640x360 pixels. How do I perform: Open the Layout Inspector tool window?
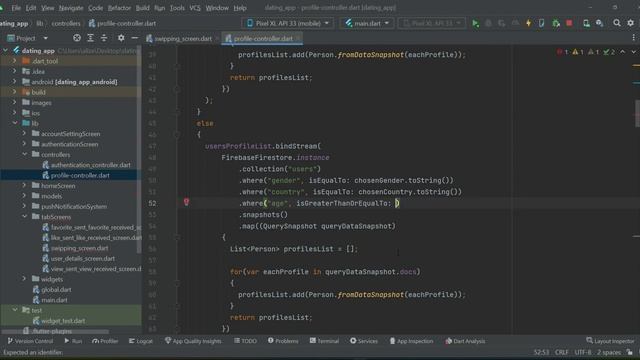(x=610, y=341)
